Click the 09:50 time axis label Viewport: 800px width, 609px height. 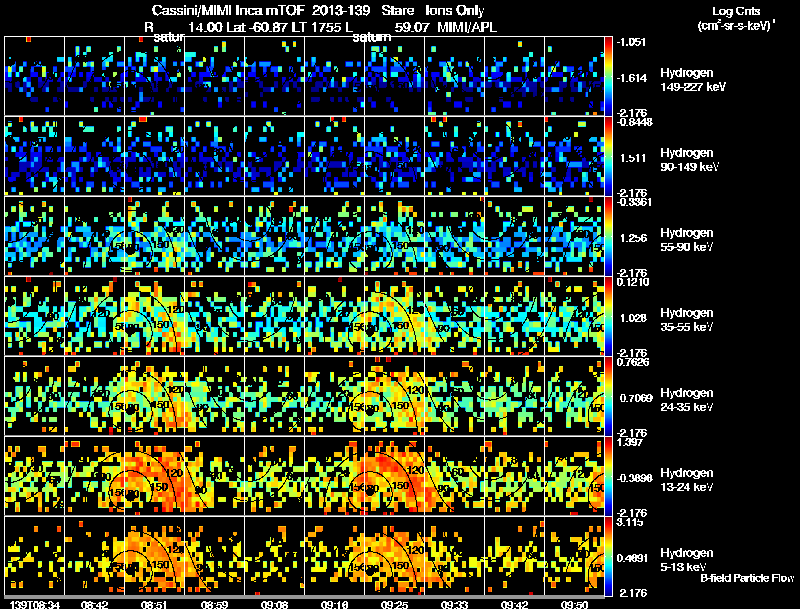[x=574, y=604]
